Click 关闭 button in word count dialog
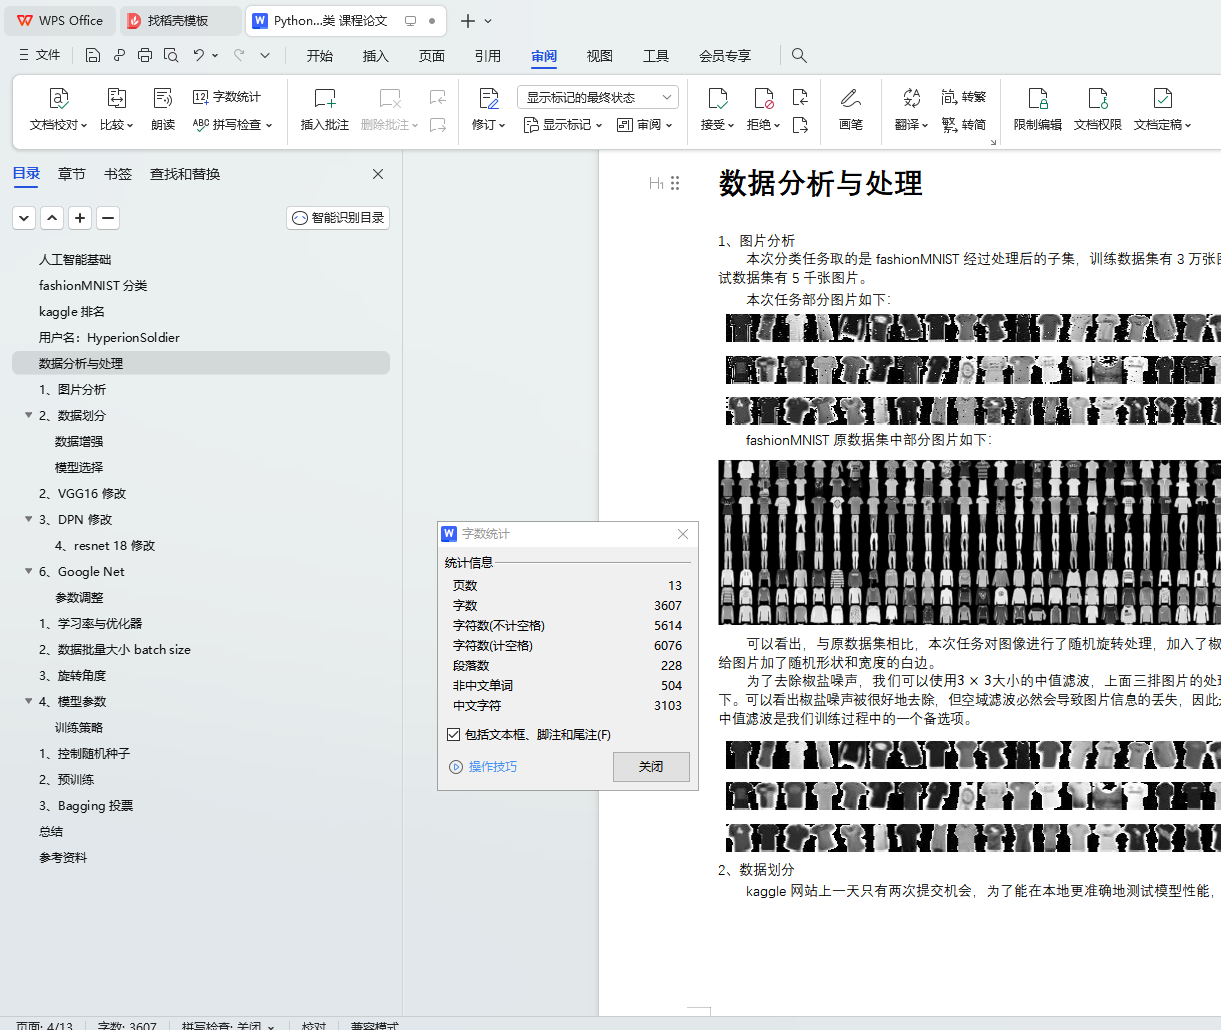This screenshot has height=1030, width=1221. coord(651,766)
